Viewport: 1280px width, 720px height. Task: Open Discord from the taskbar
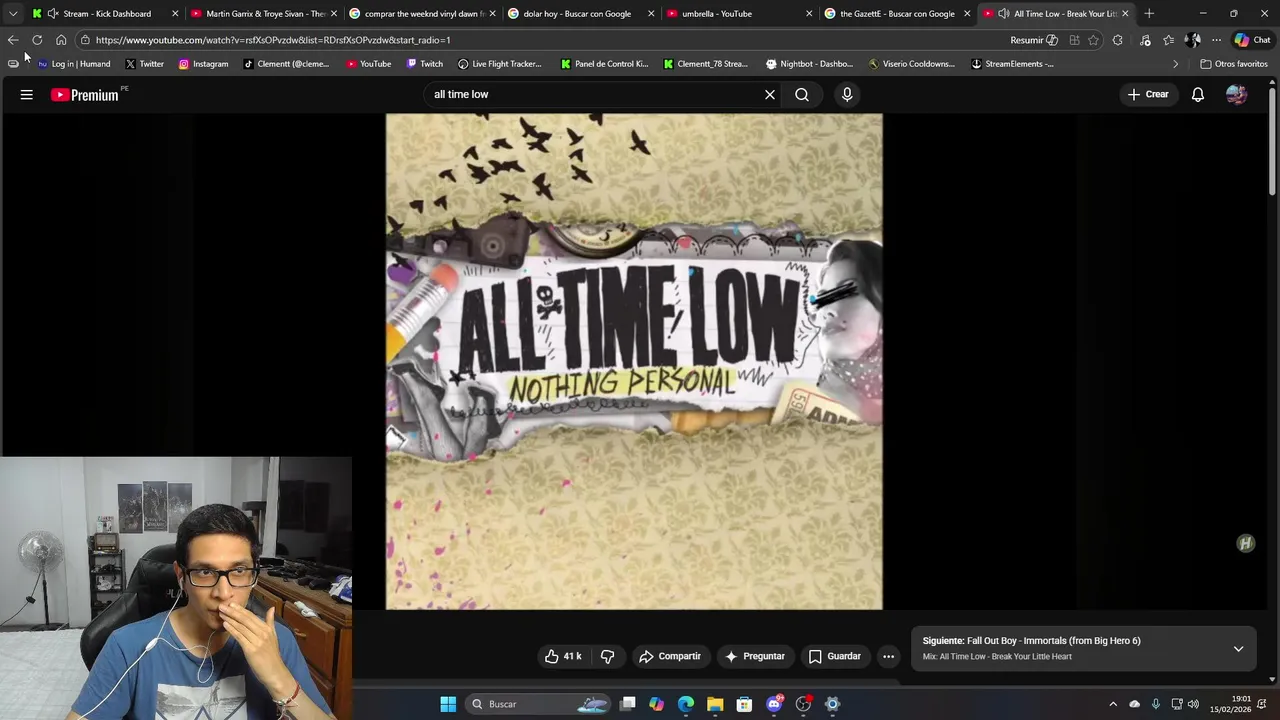point(774,704)
